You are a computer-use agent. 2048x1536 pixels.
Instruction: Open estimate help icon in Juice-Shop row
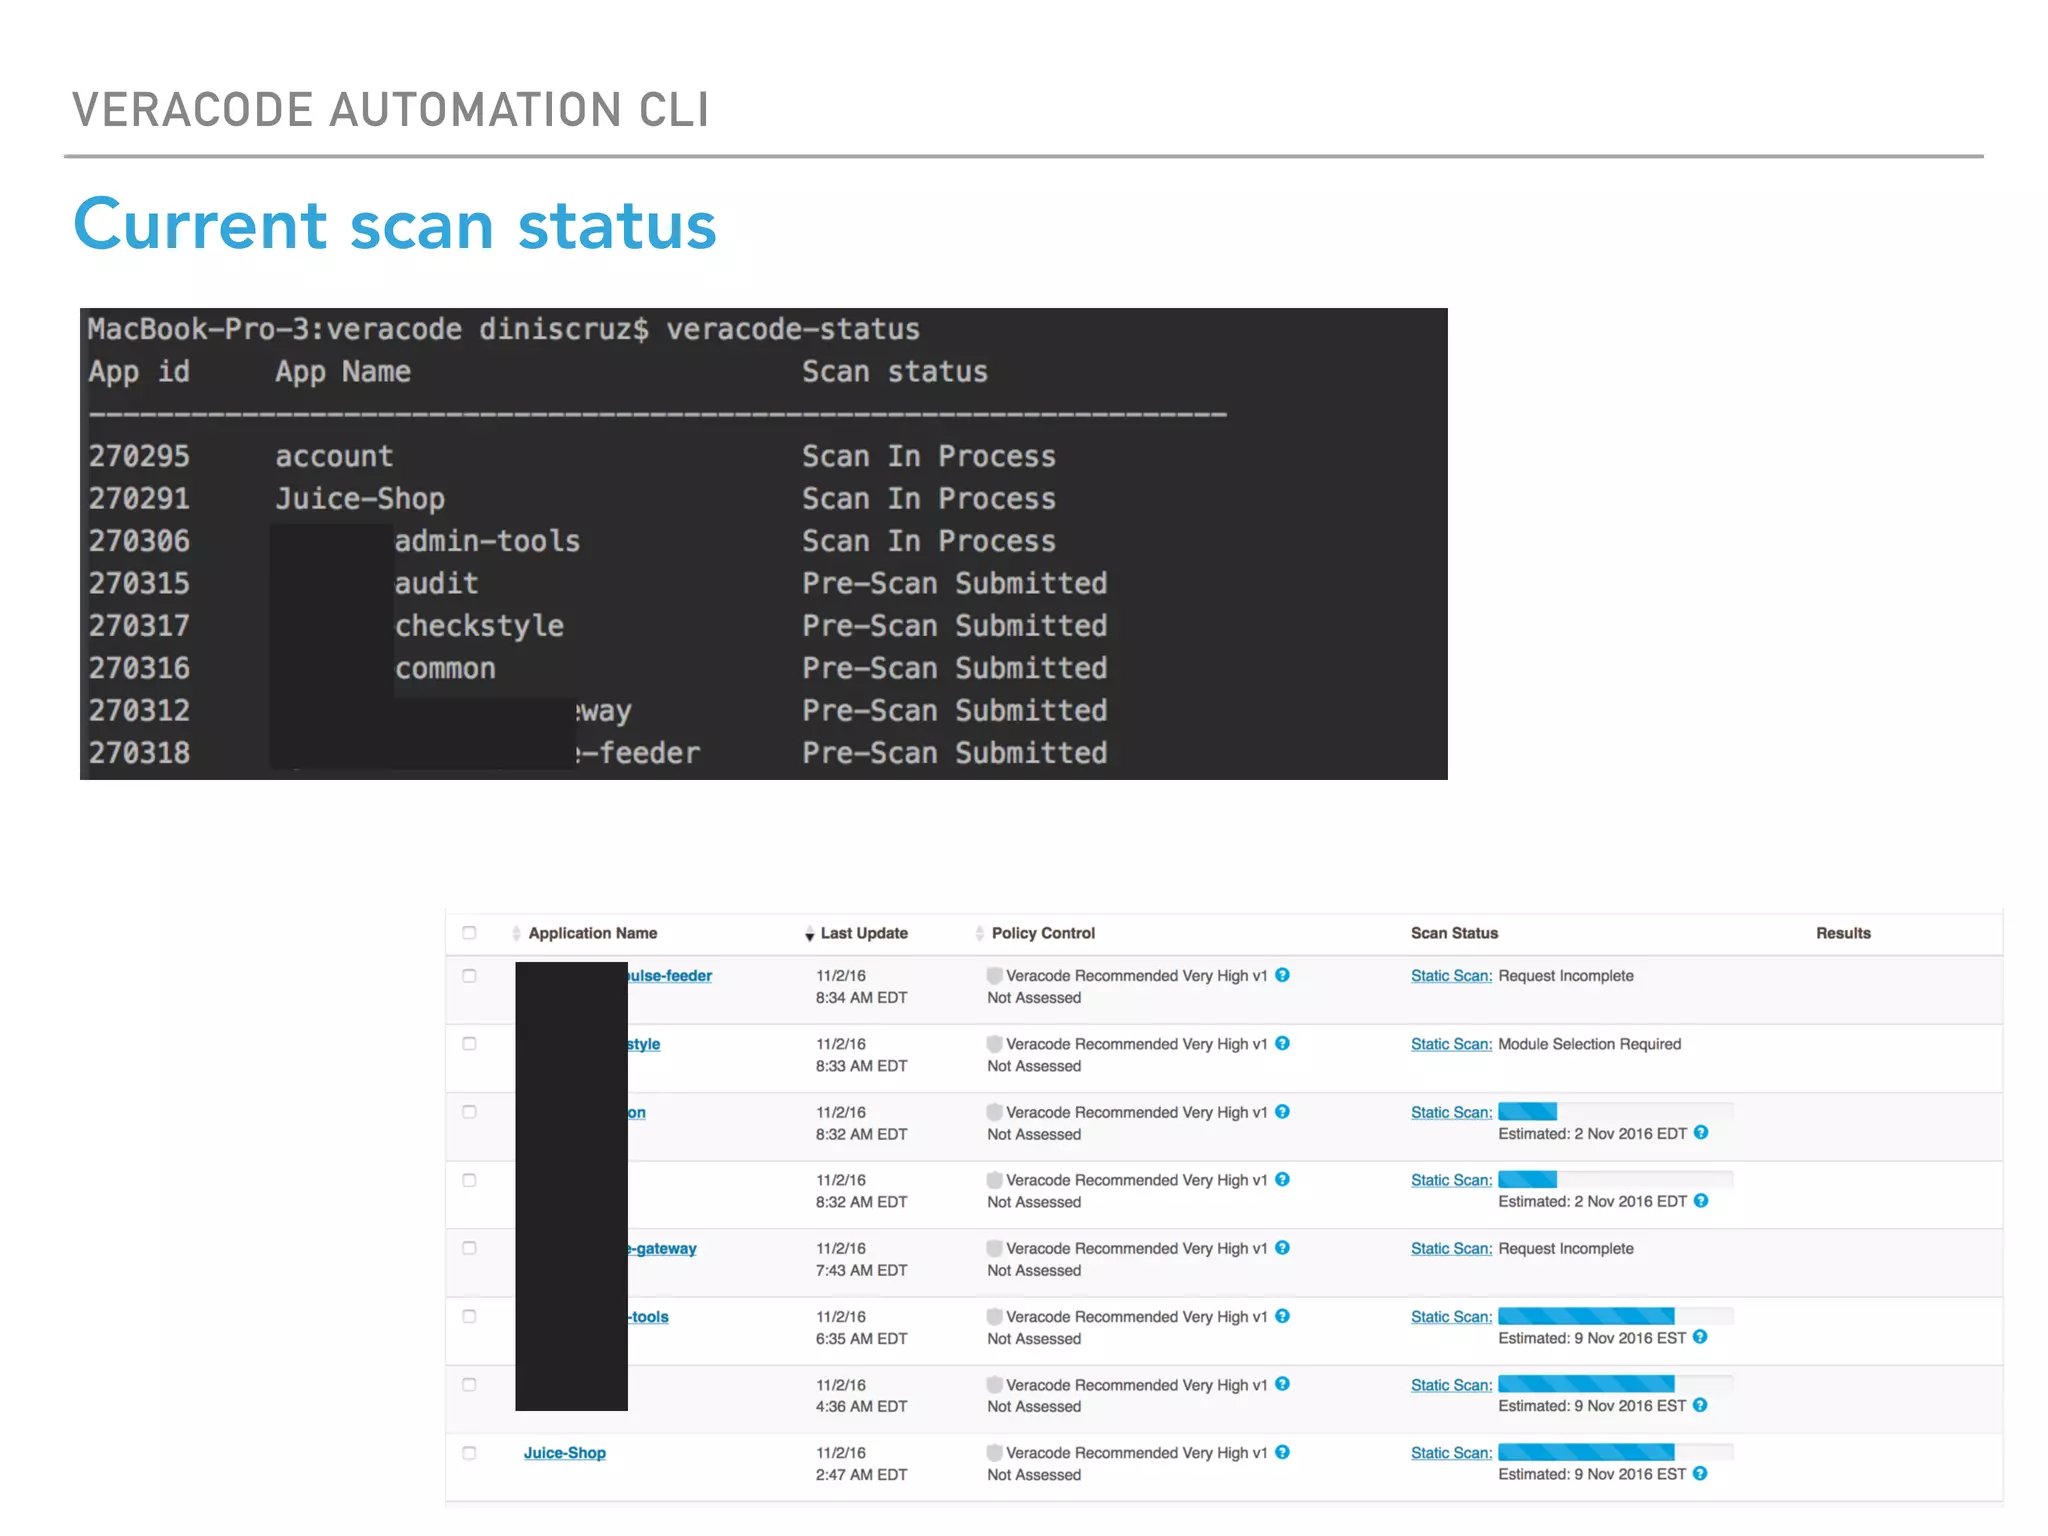click(x=1700, y=1473)
